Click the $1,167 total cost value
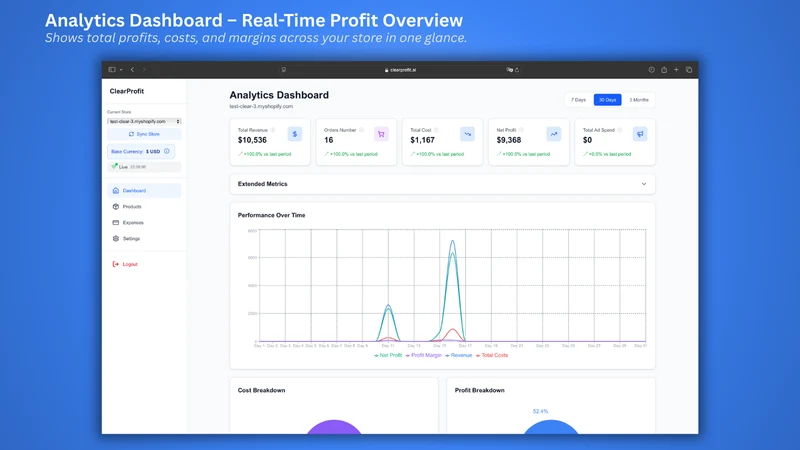This screenshot has width=800, height=450. [x=422, y=140]
